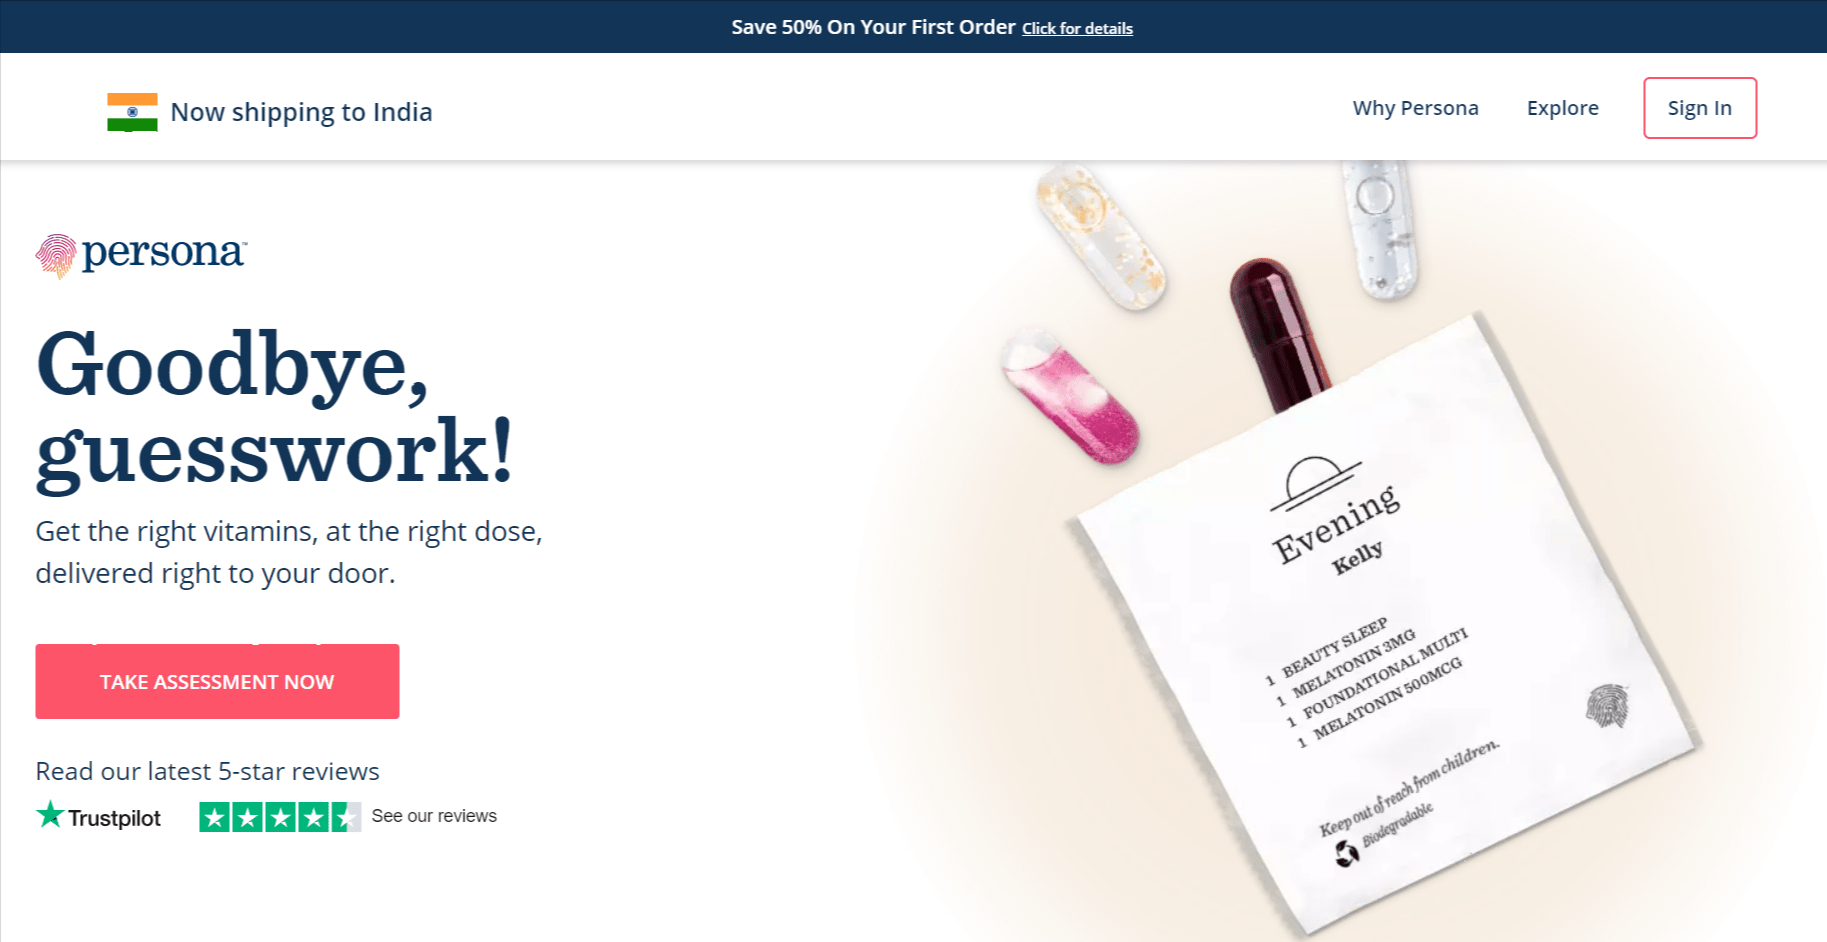Click the Persona fingerprint logo icon

(x=56, y=255)
